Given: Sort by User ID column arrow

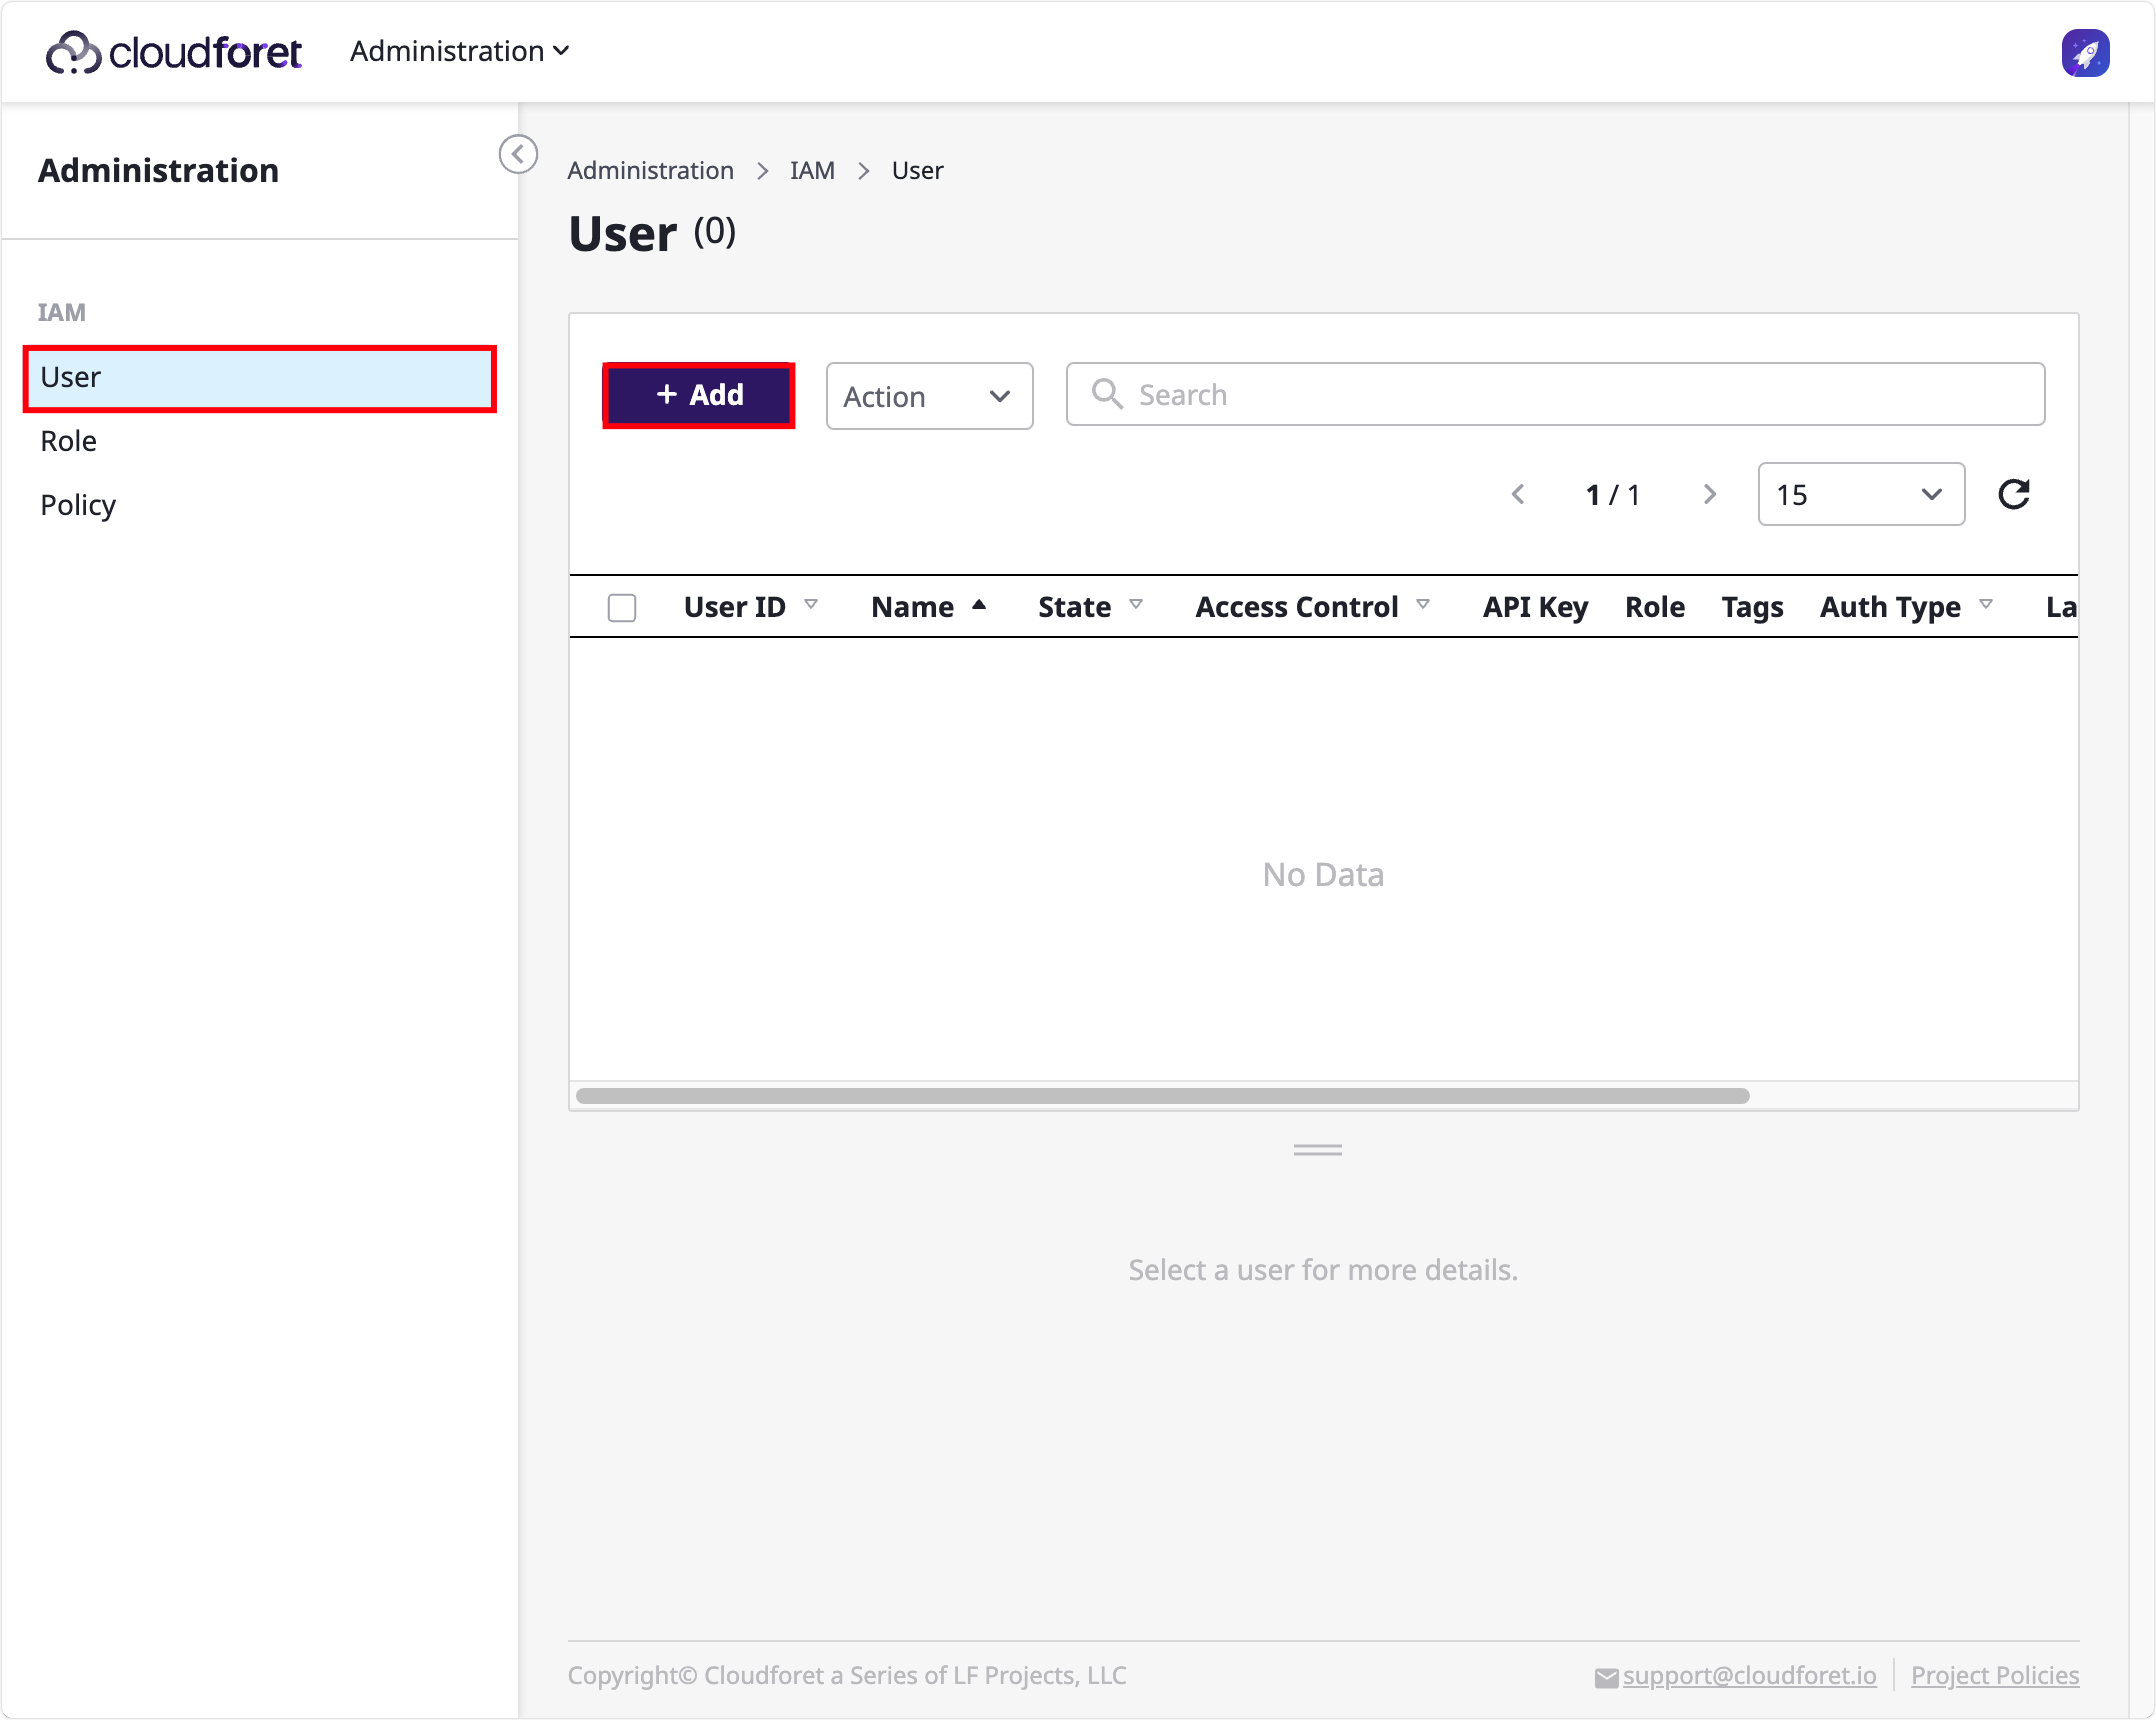Looking at the screenshot, I should coord(811,605).
